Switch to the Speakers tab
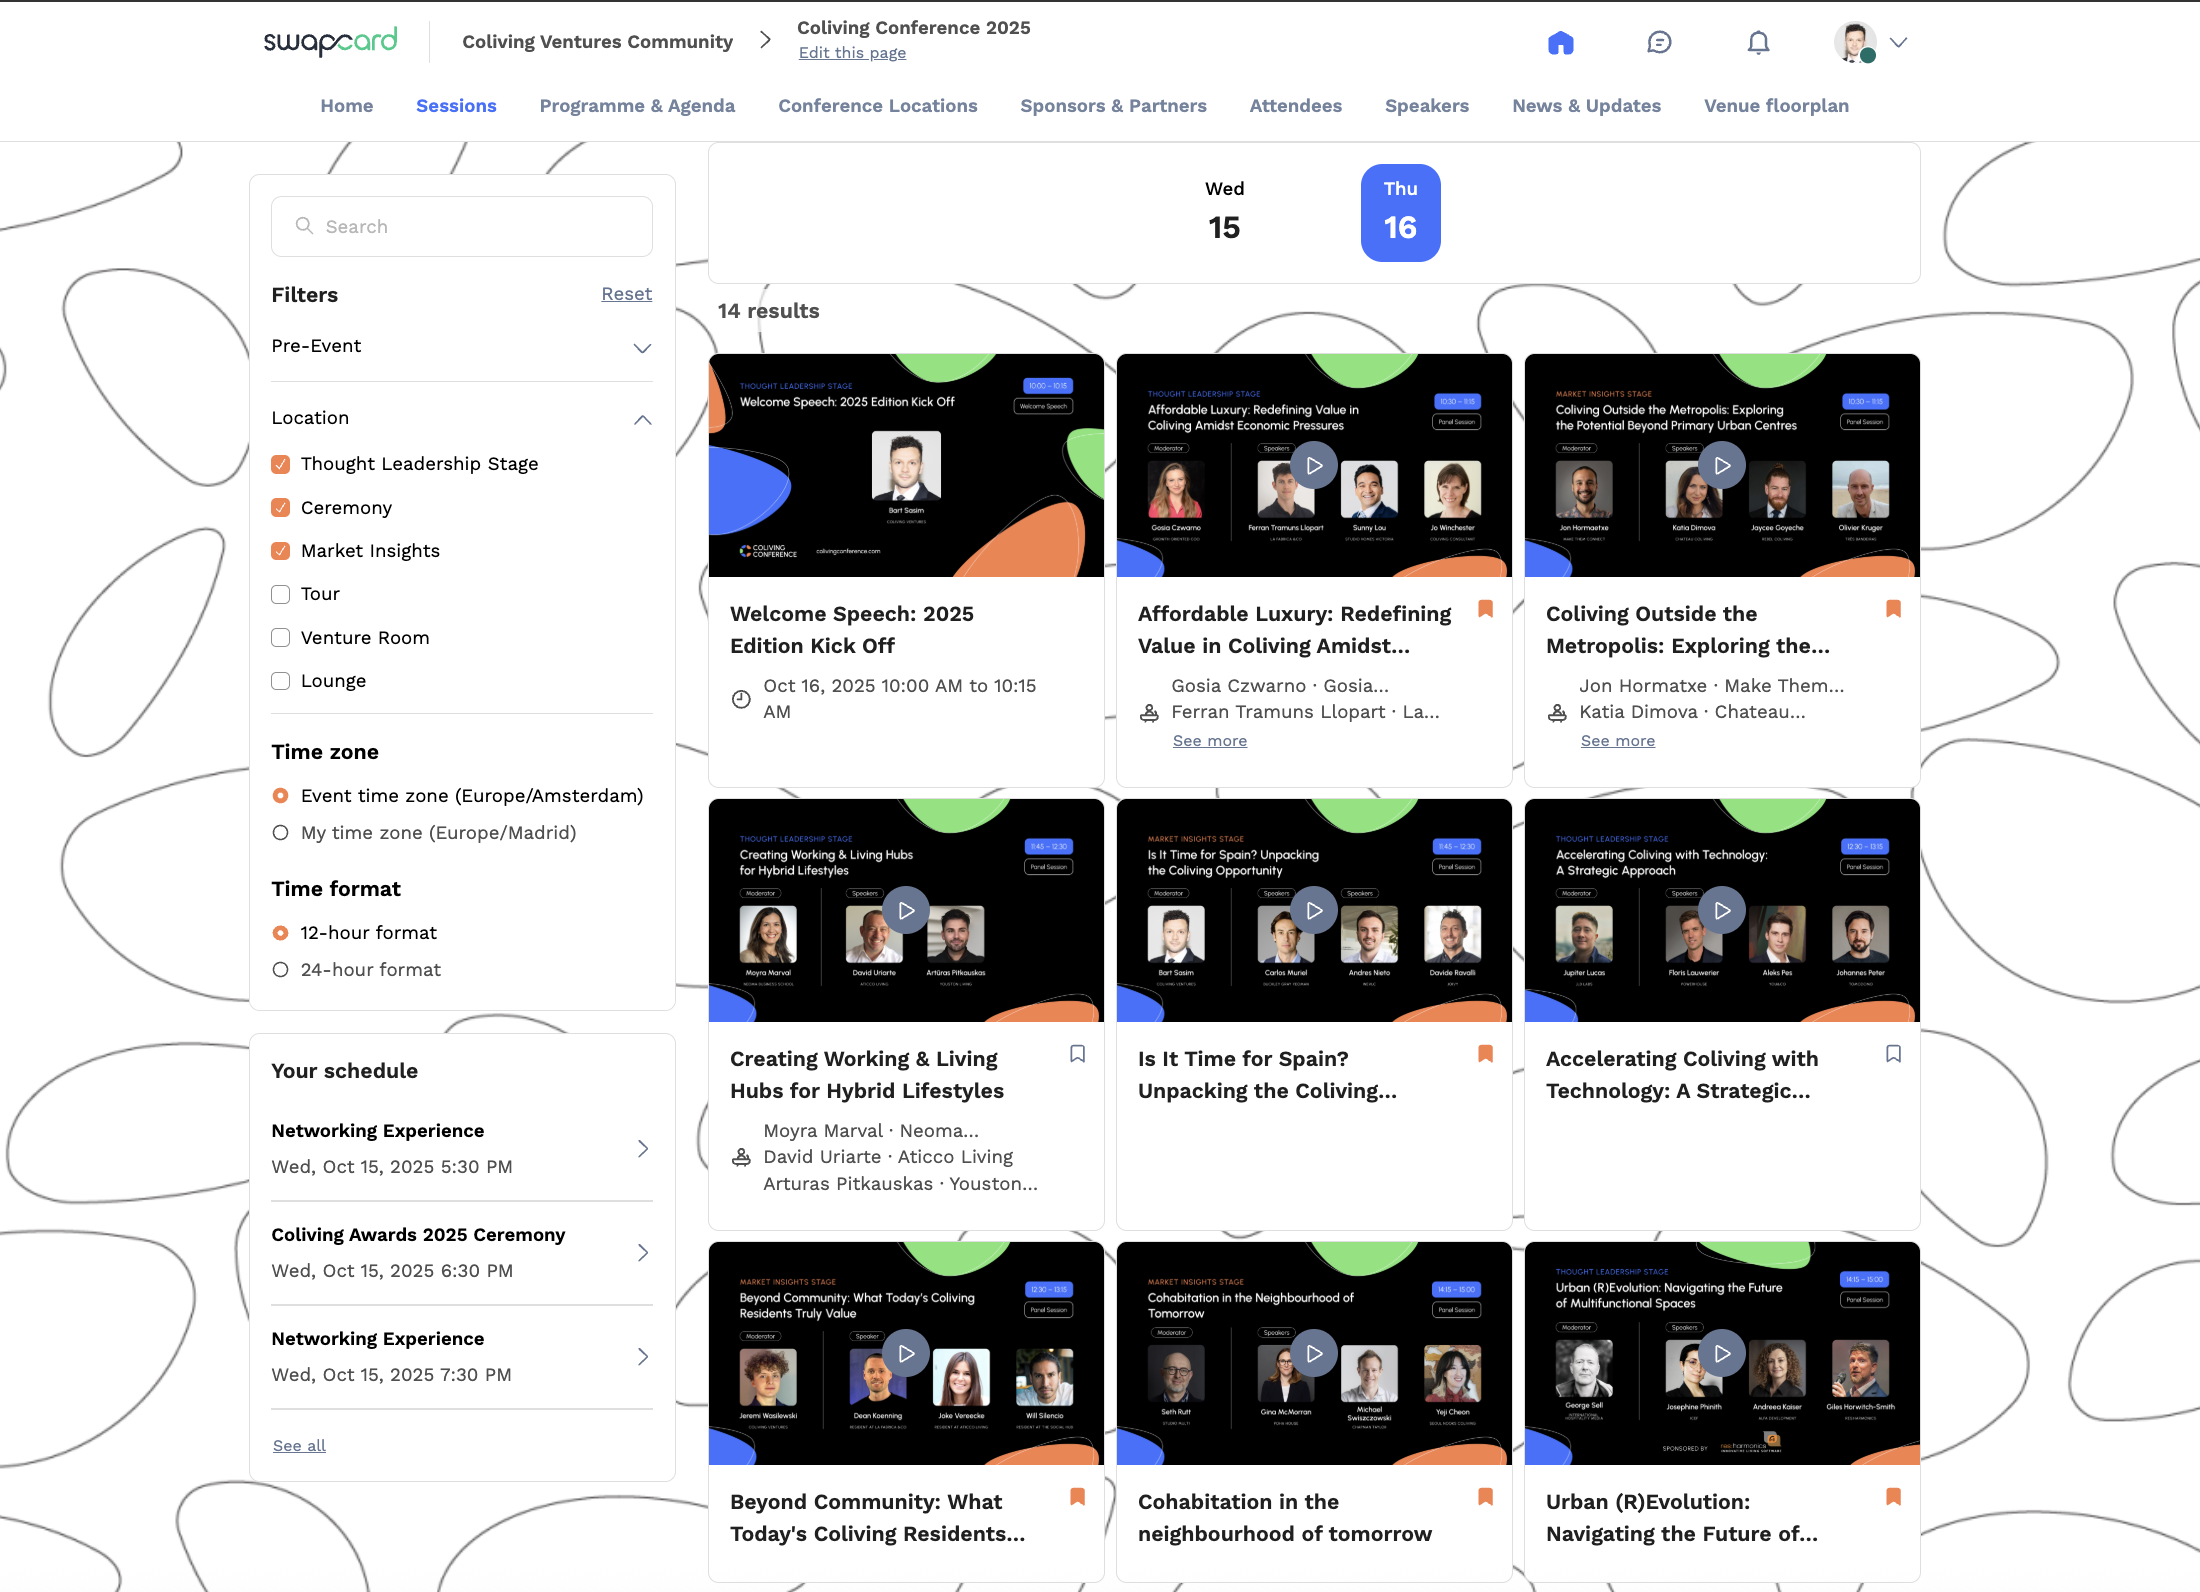2200x1592 pixels. click(x=1426, y=106)
